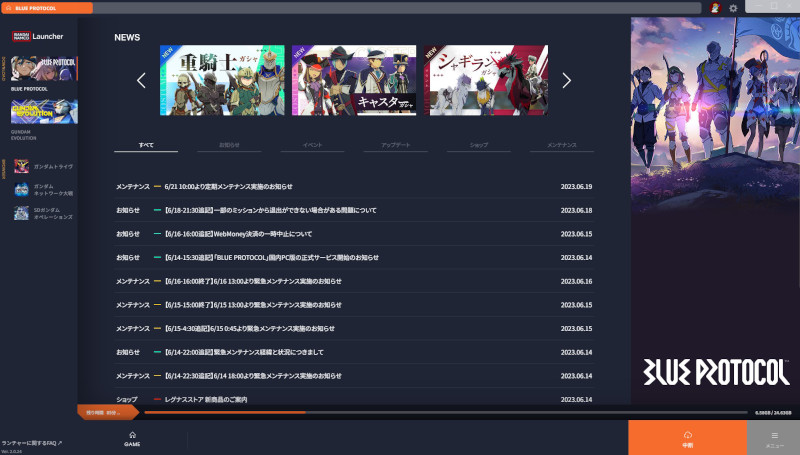Open the 6/21 10:00 scheduled maintenance notice
Image resolution: width=800 pixels, height=455 pixels.
pyautogui.click(x=354, y=187)
